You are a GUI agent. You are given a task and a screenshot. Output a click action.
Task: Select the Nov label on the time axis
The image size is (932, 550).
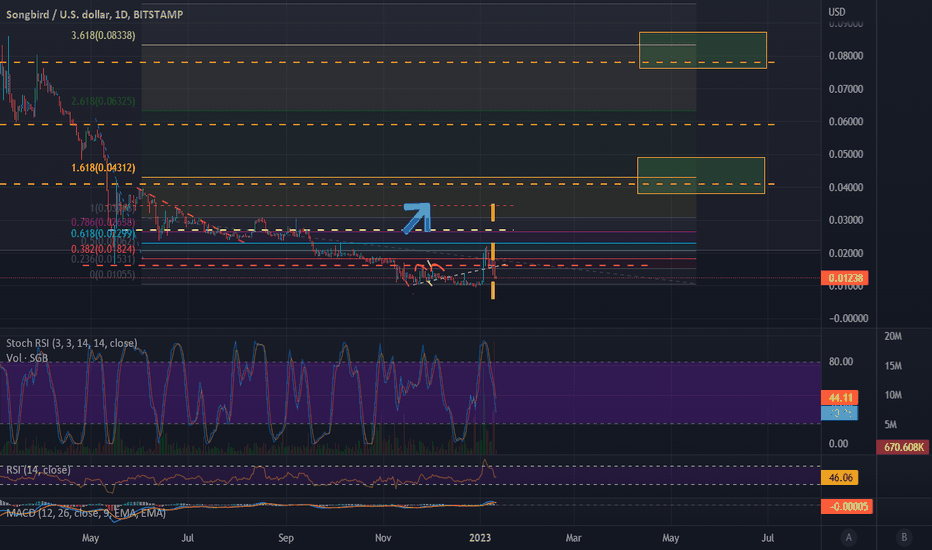pyautogui.click(x=383, y=538)
